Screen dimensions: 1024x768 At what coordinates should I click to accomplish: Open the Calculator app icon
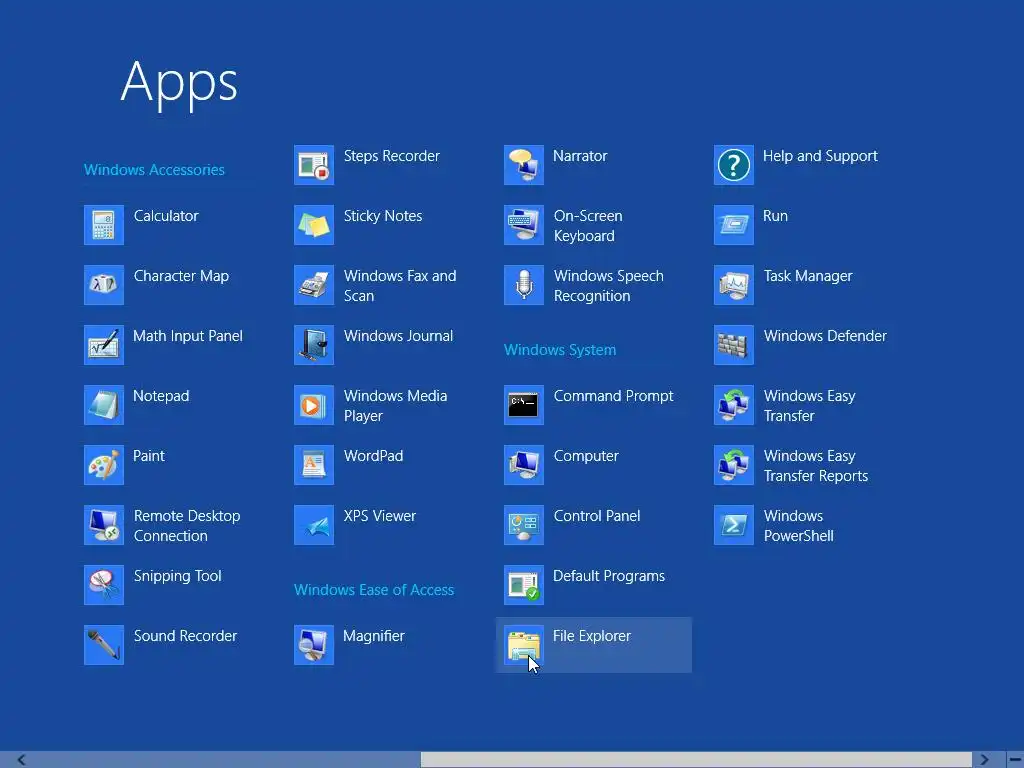[x=104, y=225]
